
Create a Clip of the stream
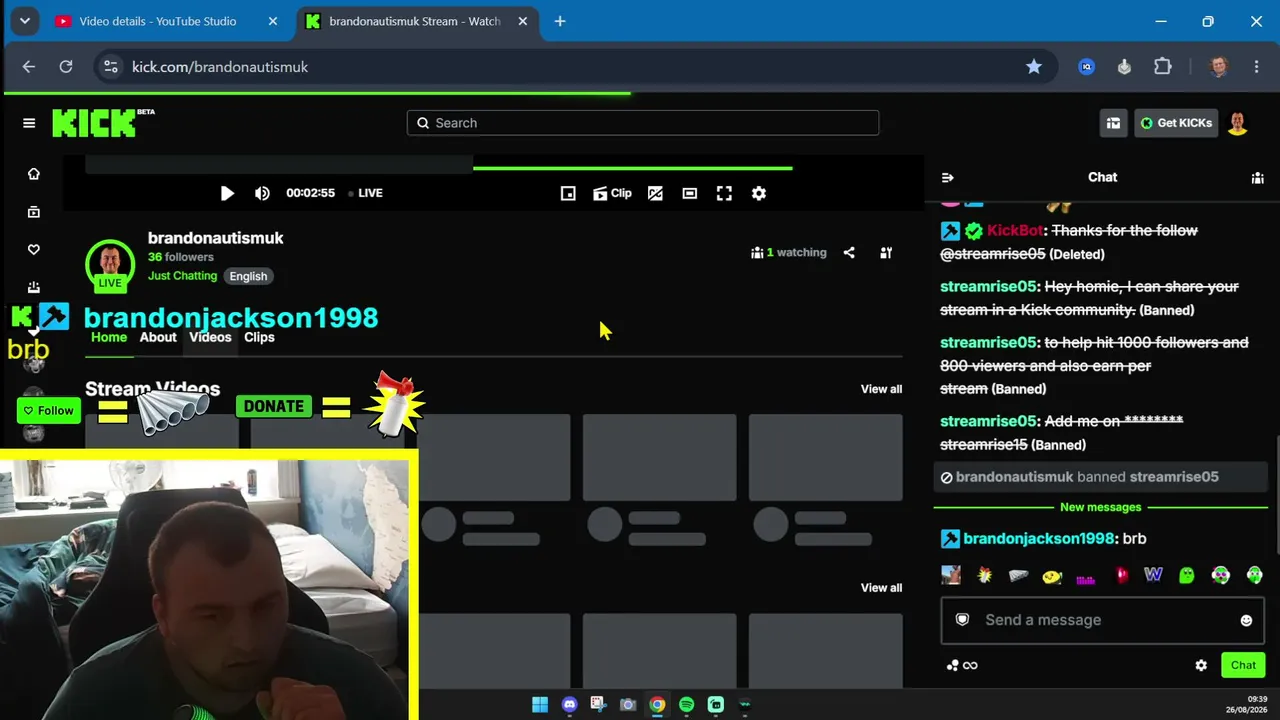coord(612,193)
